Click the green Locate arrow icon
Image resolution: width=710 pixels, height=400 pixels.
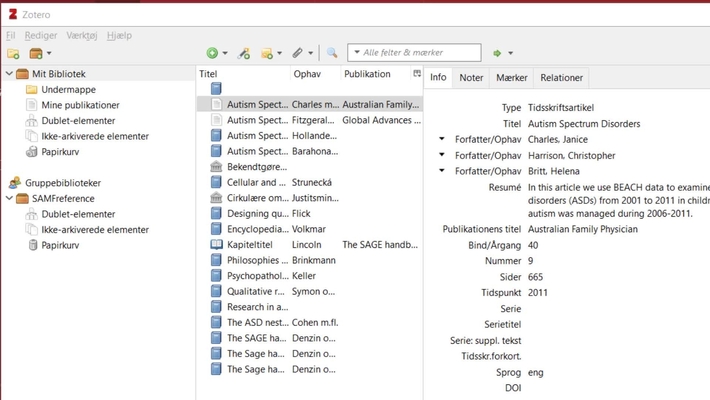[x=497, y=53]
